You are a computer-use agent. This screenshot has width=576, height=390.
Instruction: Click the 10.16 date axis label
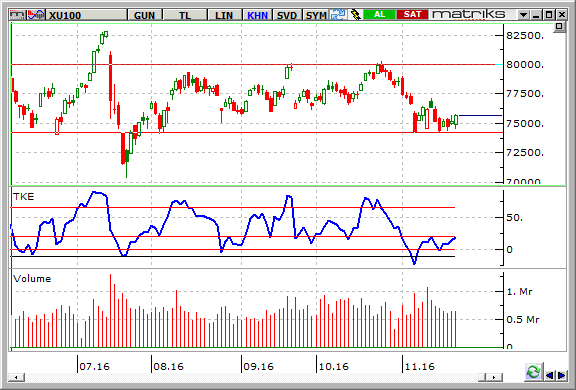334,366
